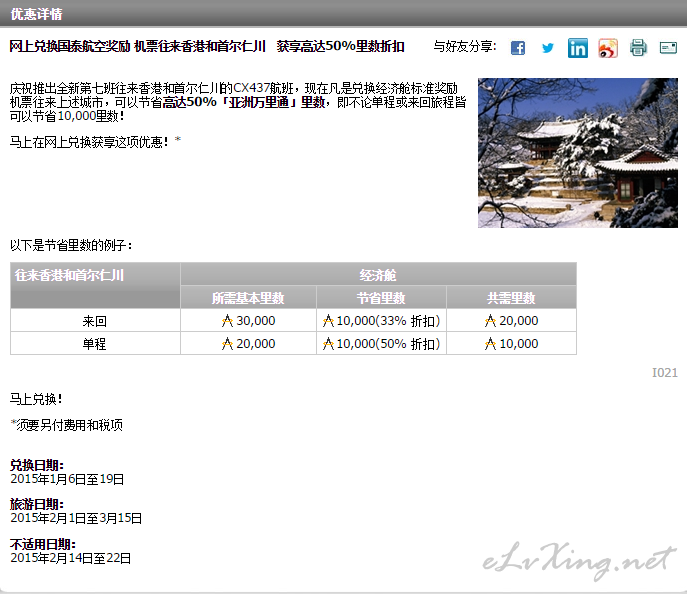687x594 pixels.
Task: Click the 20,000 total miles cell for 来回
Action: click(x=511, y=321)
